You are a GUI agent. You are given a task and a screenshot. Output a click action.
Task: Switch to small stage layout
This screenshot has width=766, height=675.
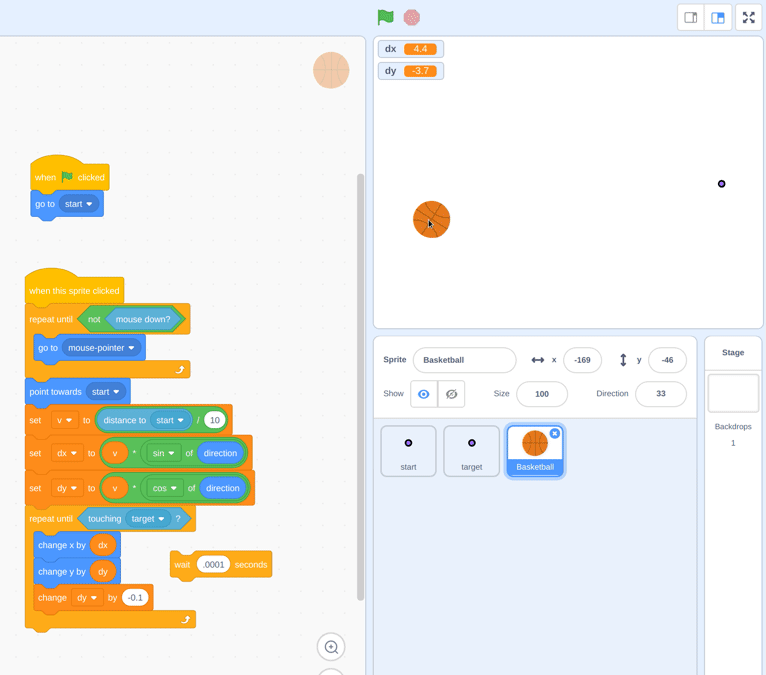pyautogui.click(x=691, y=18)
